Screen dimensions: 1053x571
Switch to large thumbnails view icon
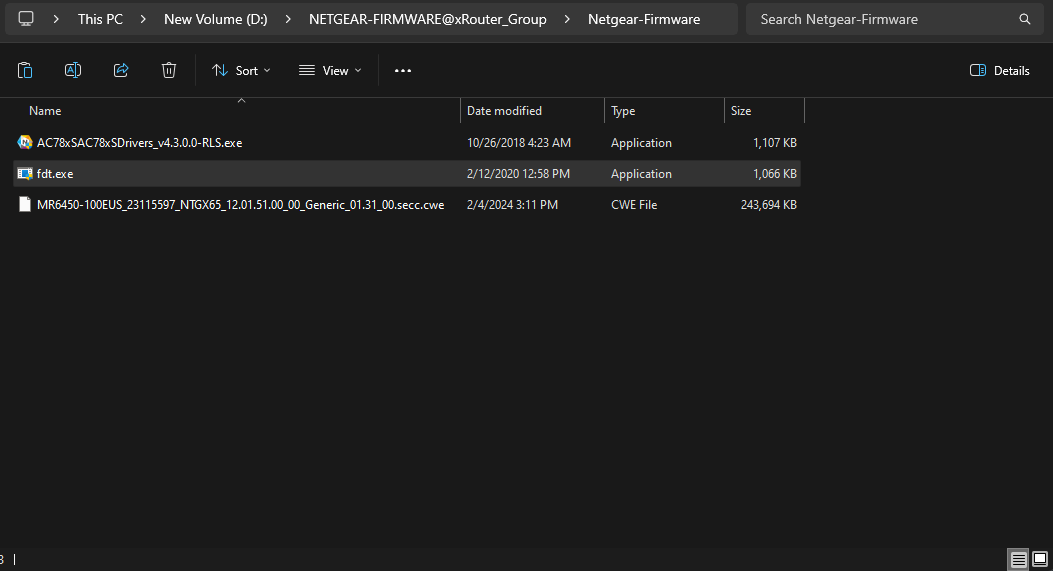[1040, 559]
